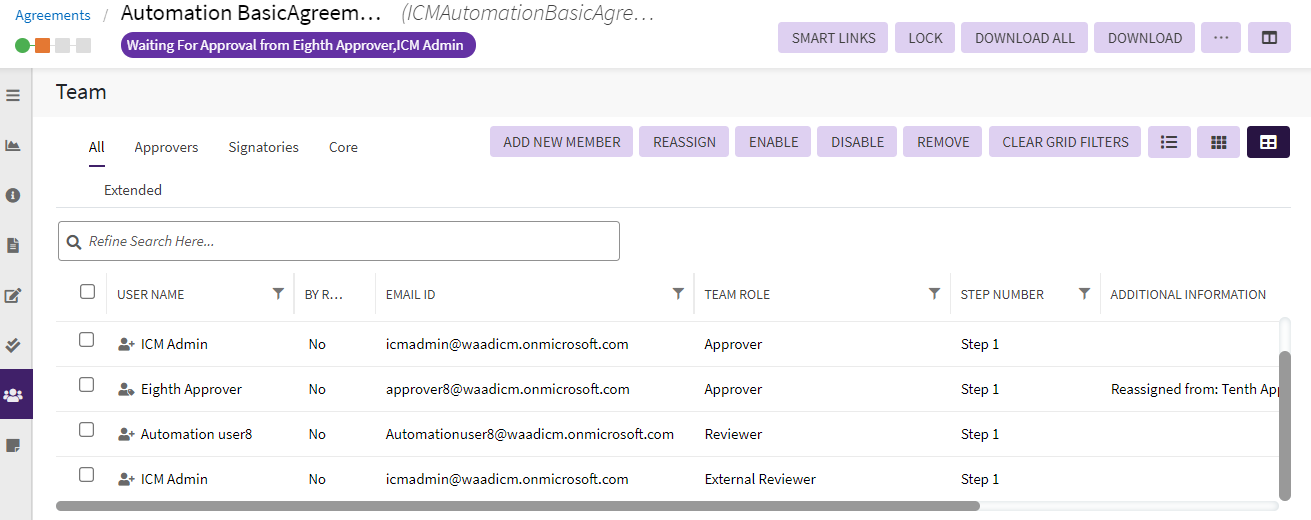The image size is (1311, 520).
Task: Open the Agreements breadcrumb link
Action: (53, 15)
